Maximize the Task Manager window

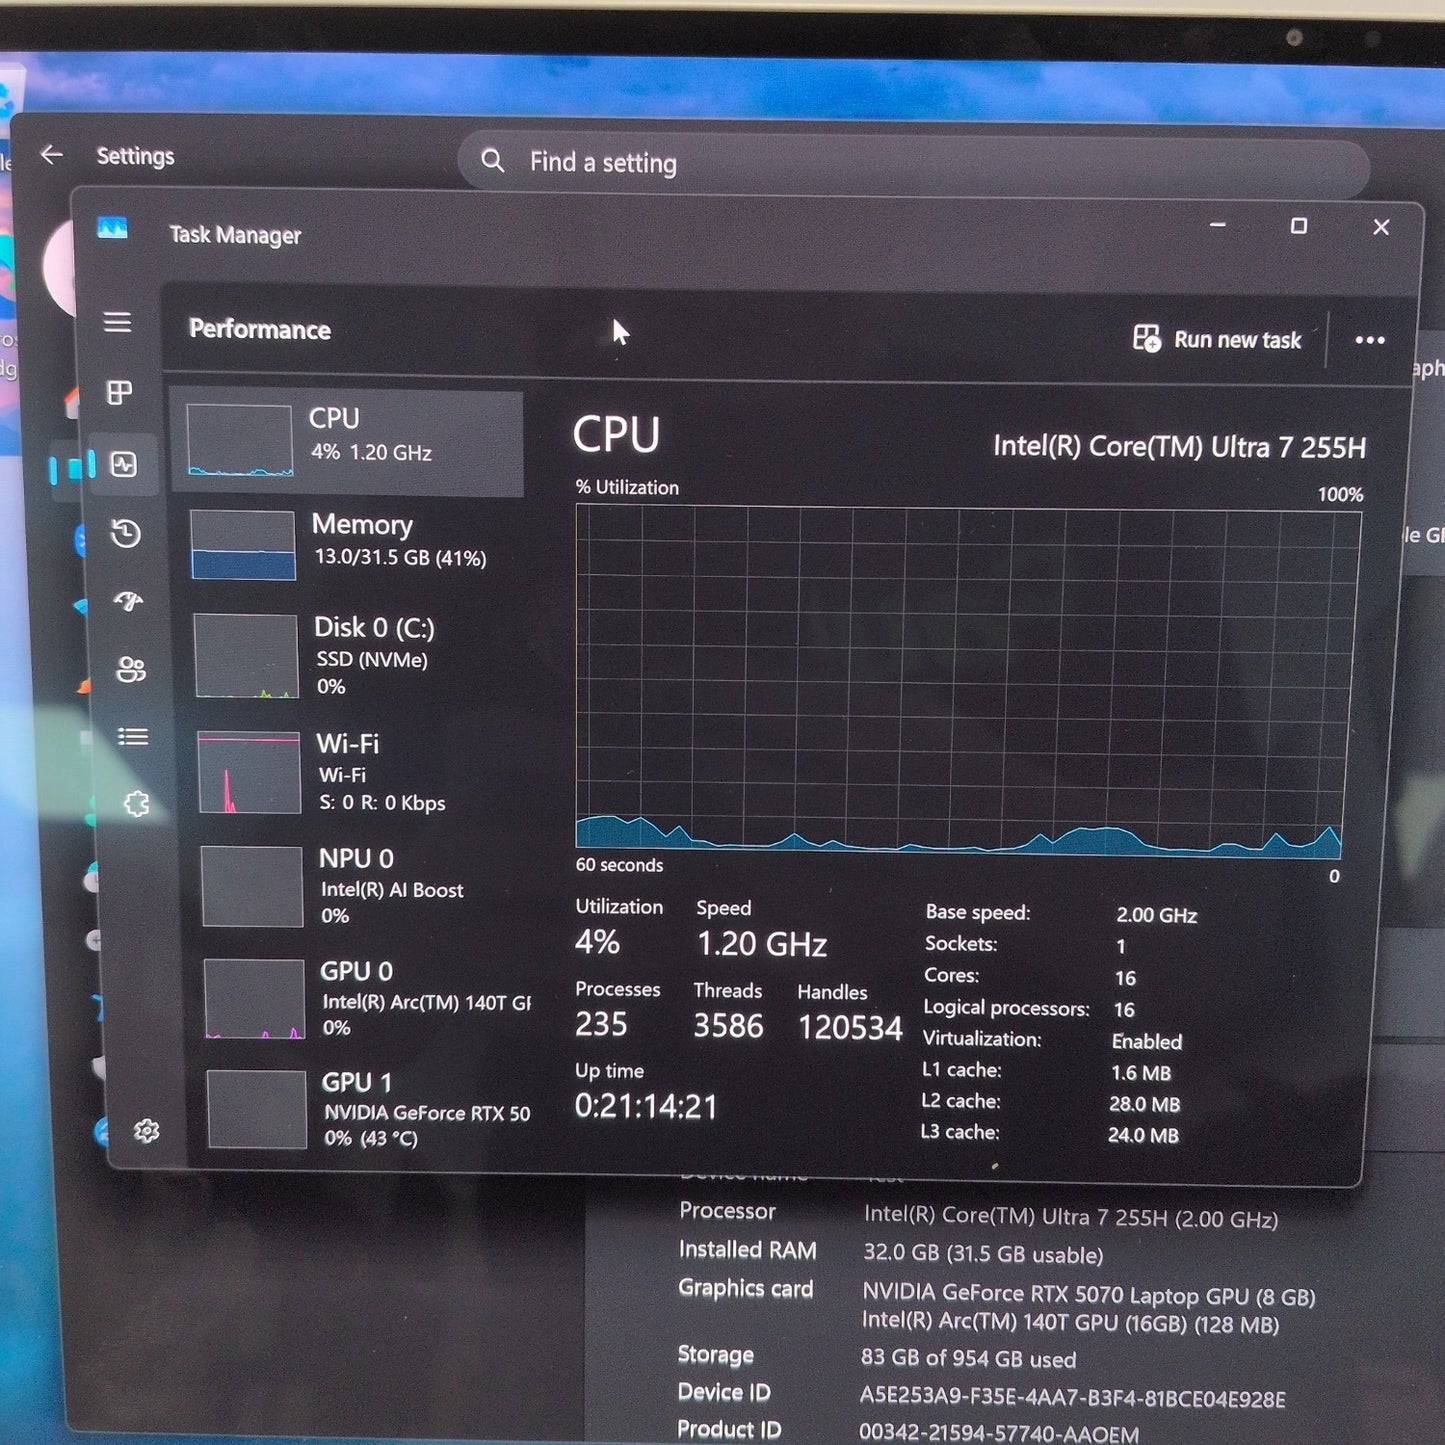(1299, 226)
